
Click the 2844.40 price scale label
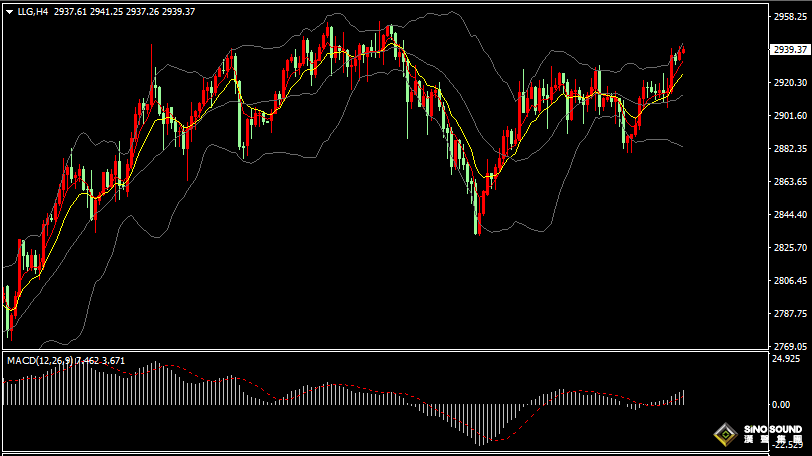click(x=789, y=215)
